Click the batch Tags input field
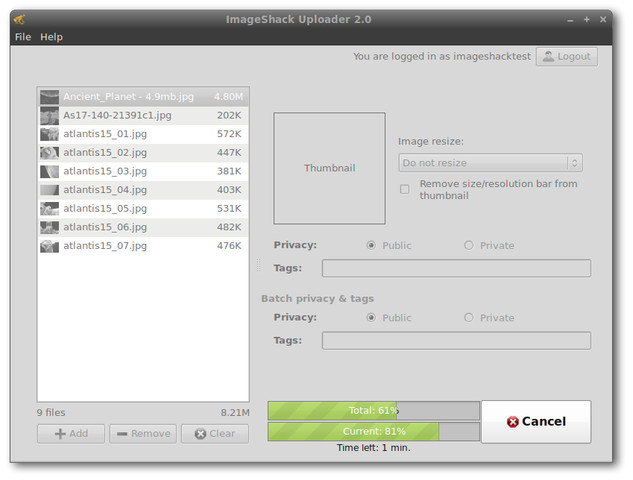Viewport: 633px width, 480px height. tap(456, 341)
